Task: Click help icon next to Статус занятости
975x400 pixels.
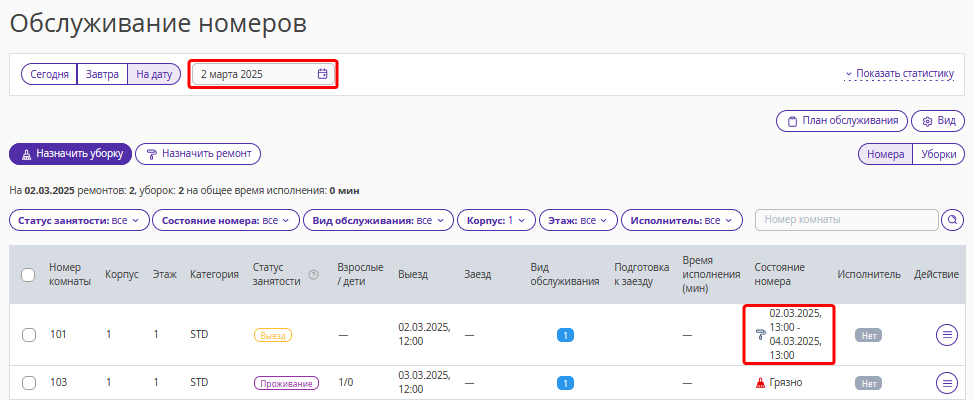Action: pos(313,274)
